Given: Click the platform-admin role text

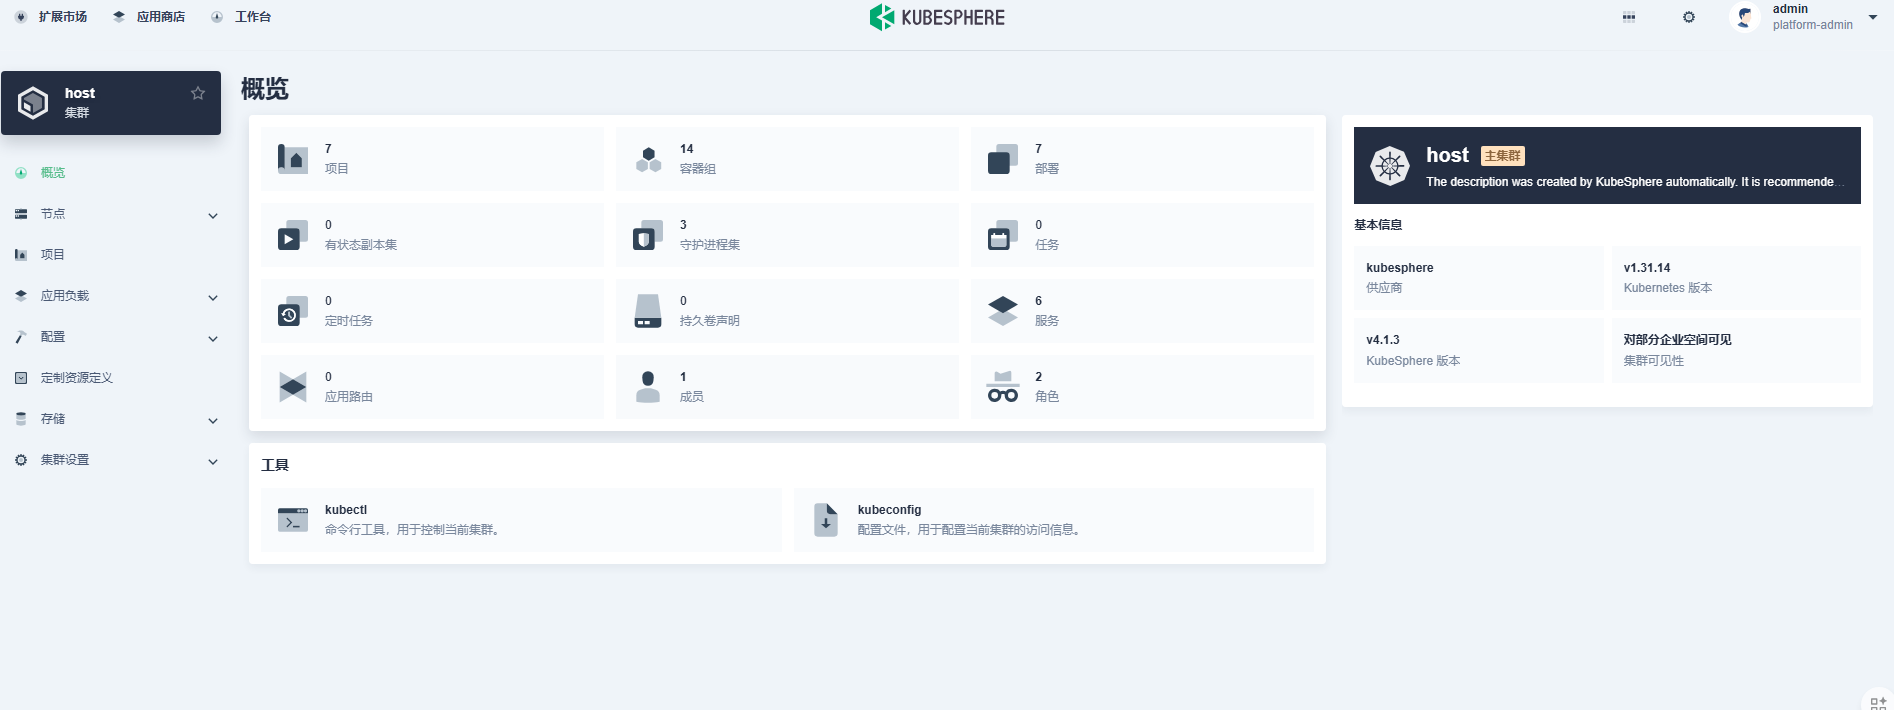Looking at the screenshot, I should 1813,25.
